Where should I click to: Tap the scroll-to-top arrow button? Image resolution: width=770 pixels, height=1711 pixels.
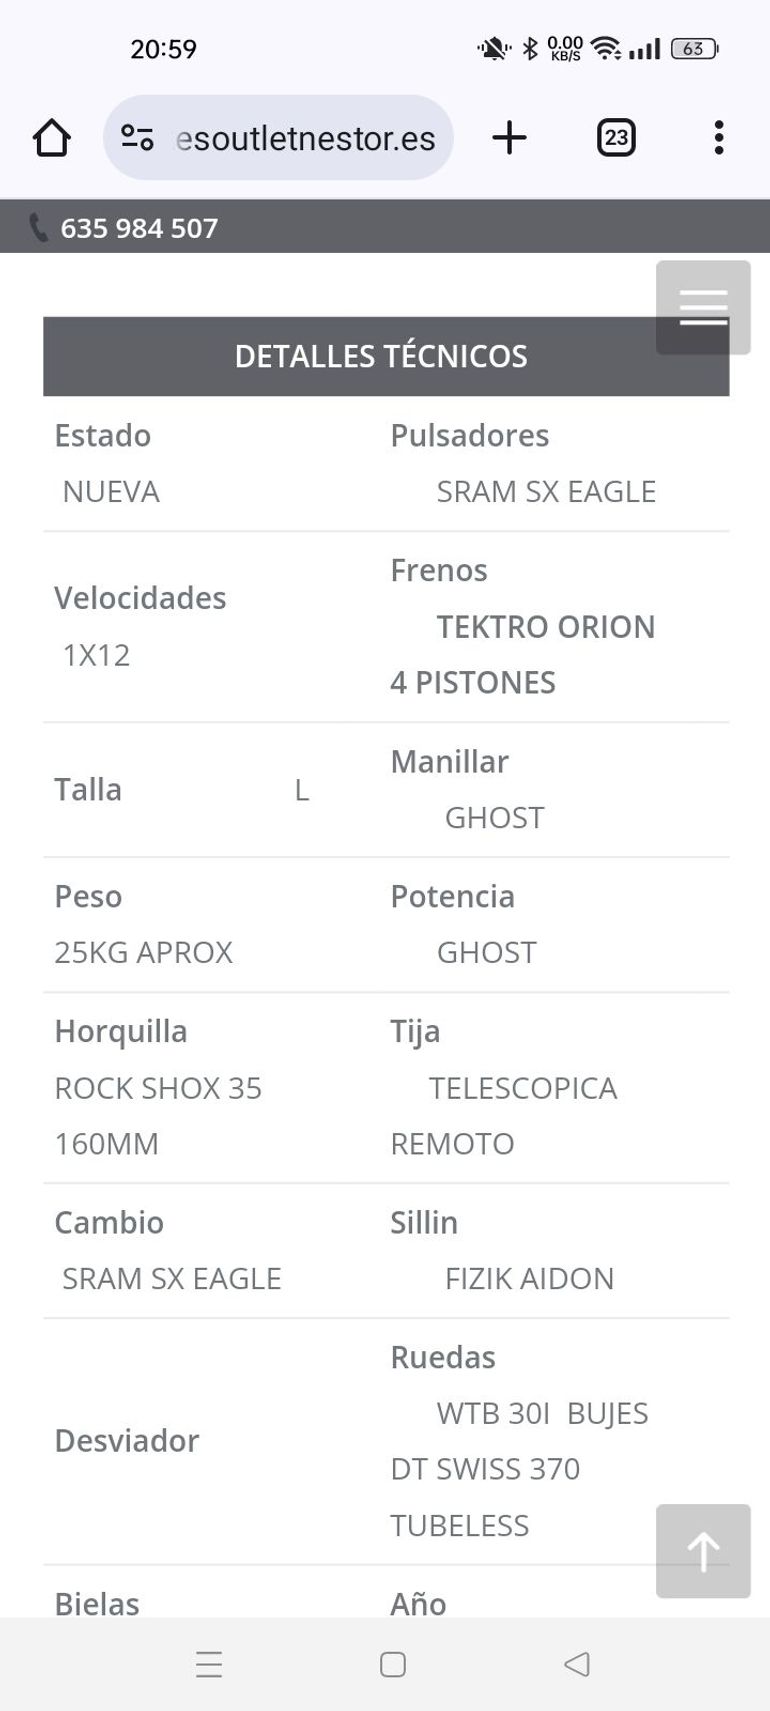(x=703, y=1551)
